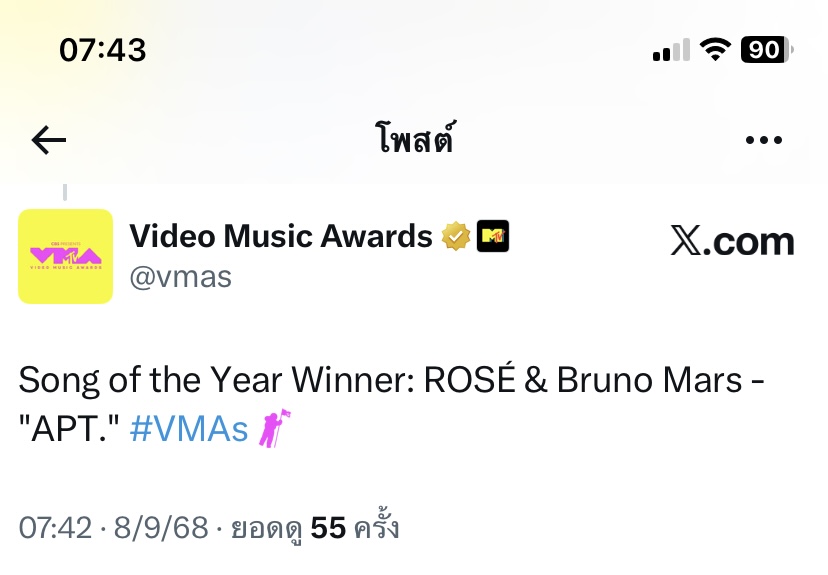Open the @vmas handle
Image resolution: width=828 pixels, height=575 pixels.
181,277
